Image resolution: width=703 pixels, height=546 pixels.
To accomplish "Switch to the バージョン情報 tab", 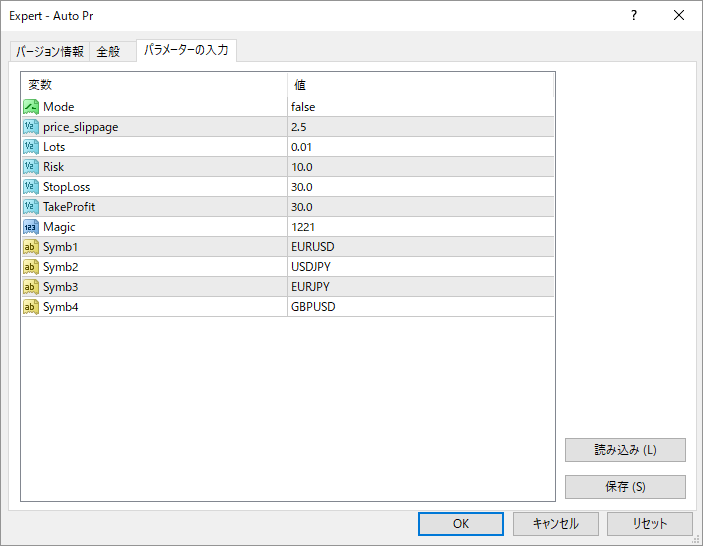I will click(50, 52).
